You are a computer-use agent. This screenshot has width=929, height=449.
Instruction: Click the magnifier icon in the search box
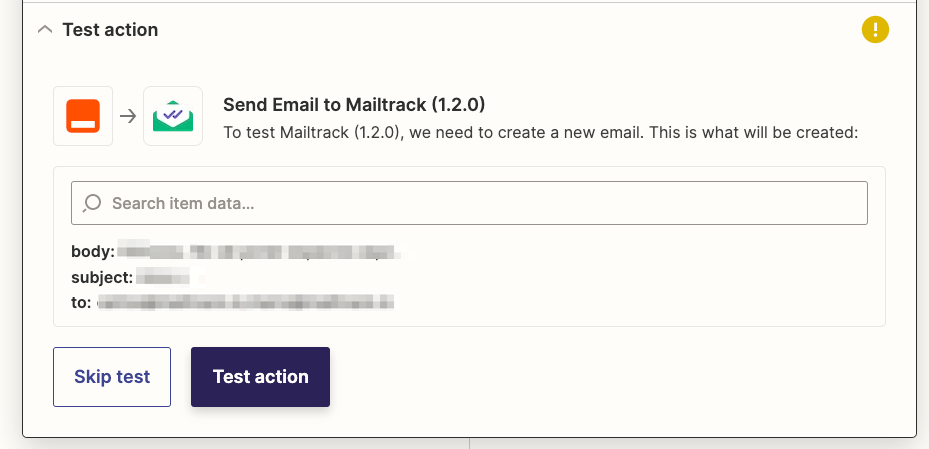coord(92,203)
